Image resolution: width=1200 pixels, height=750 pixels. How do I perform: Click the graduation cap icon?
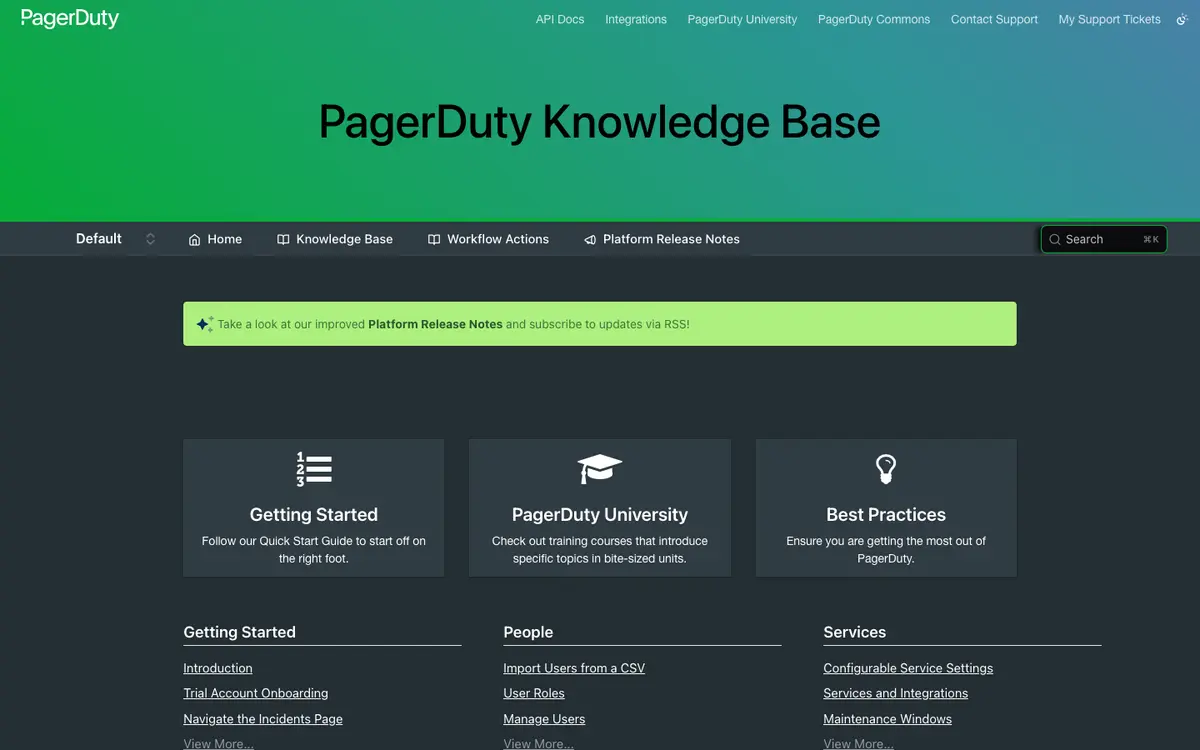click(600, 468)
